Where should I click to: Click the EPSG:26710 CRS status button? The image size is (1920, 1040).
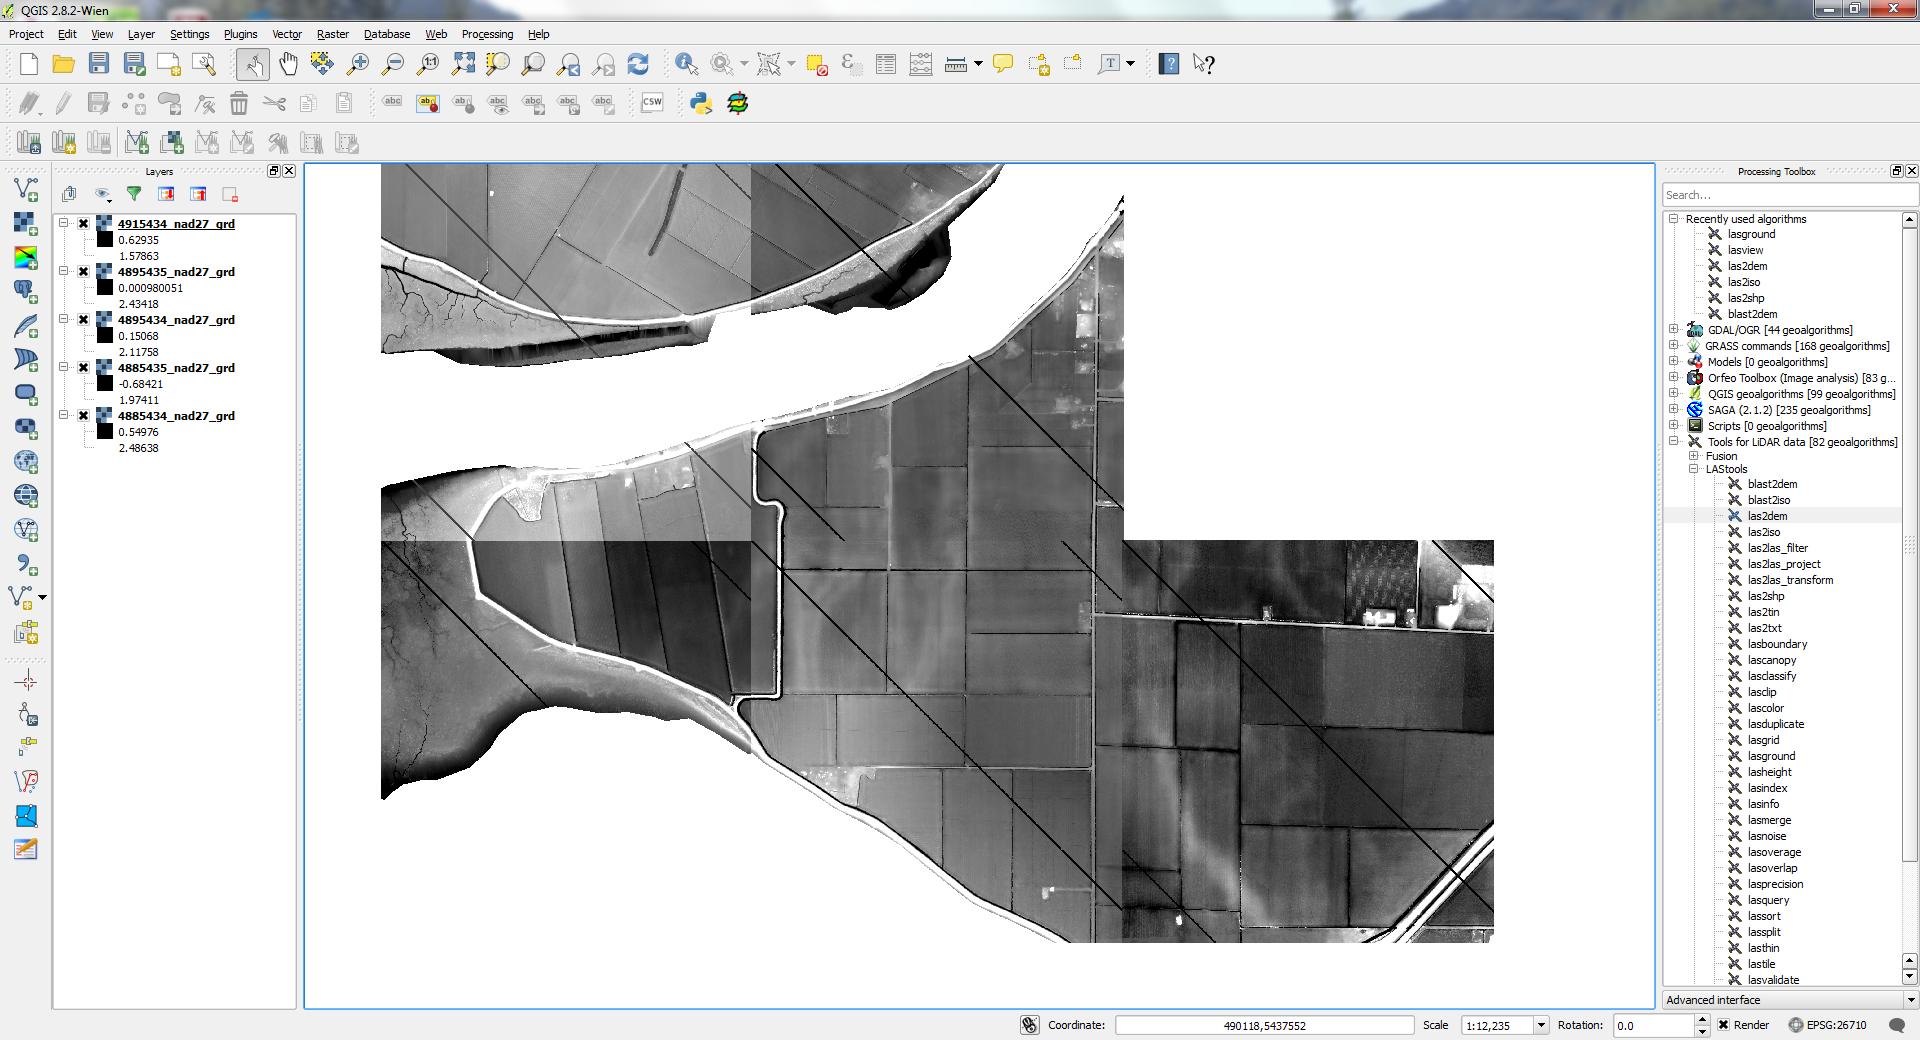click(1827, 1025)
